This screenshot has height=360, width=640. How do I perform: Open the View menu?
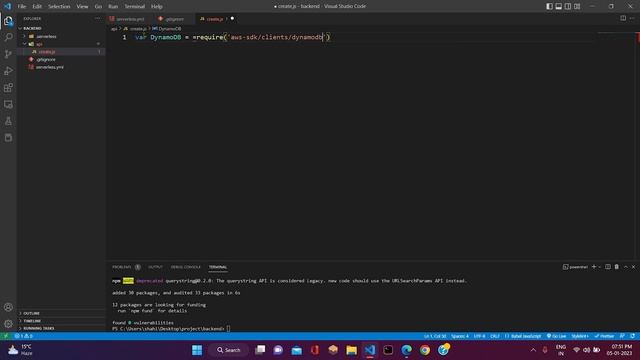[82, 7]
